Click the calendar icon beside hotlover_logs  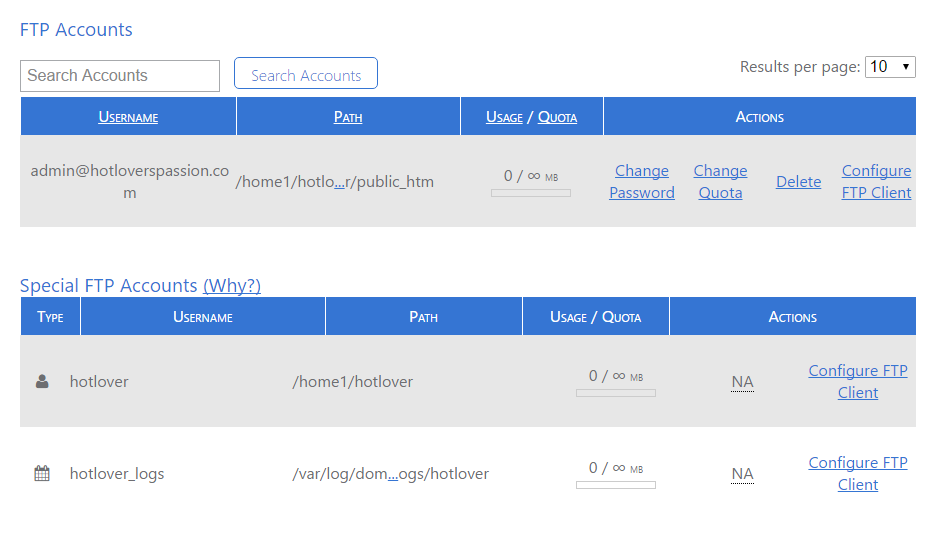(x=42, y=473)
